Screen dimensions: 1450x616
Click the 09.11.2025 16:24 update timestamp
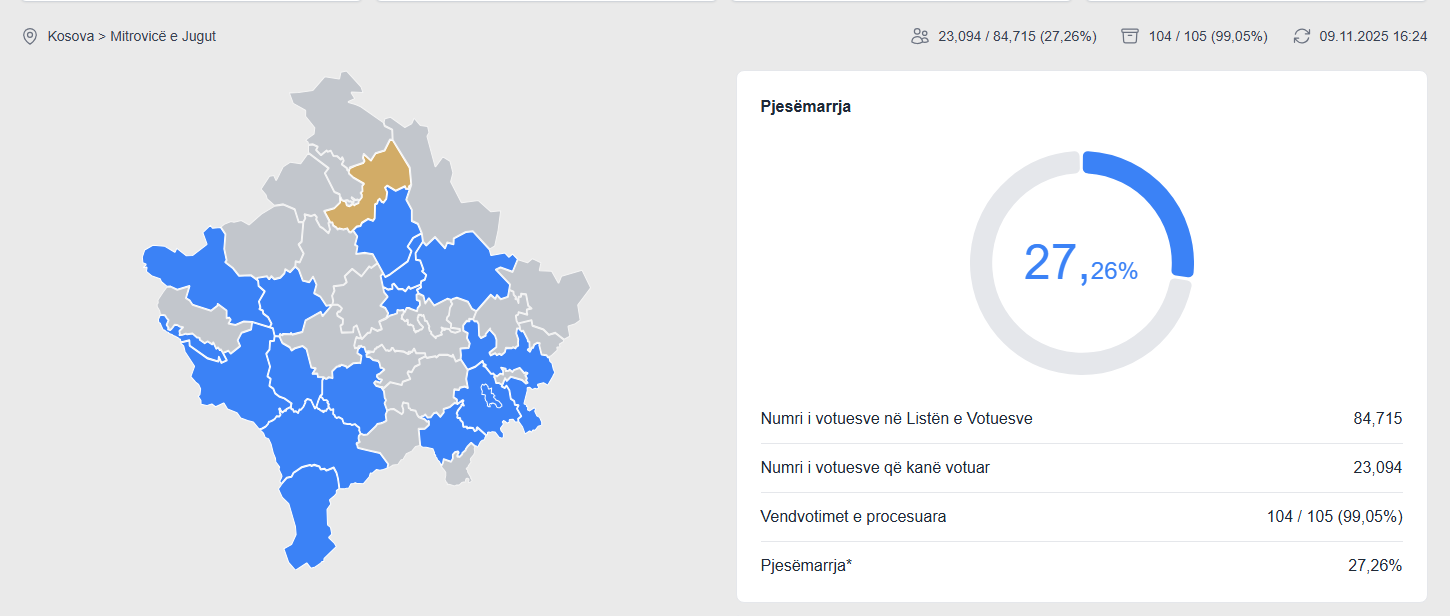tap(1373, 37)
